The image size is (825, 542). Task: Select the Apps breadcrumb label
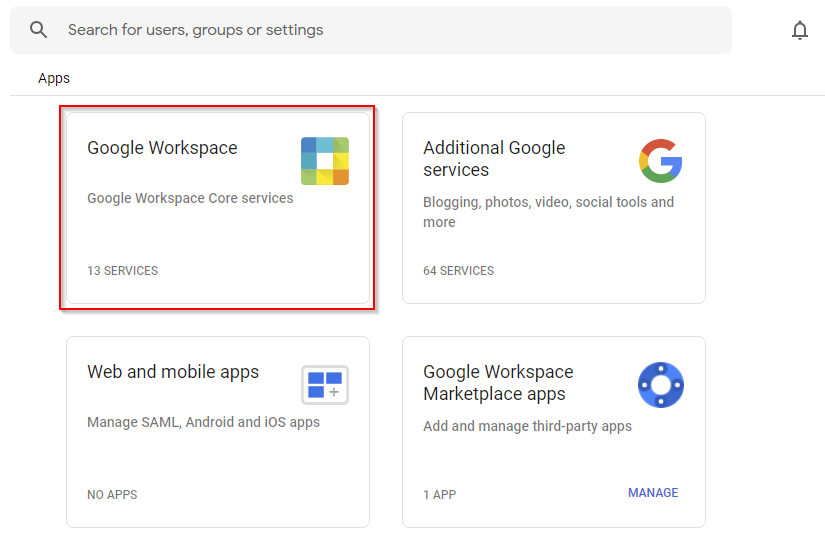click(x=54, y=78)
